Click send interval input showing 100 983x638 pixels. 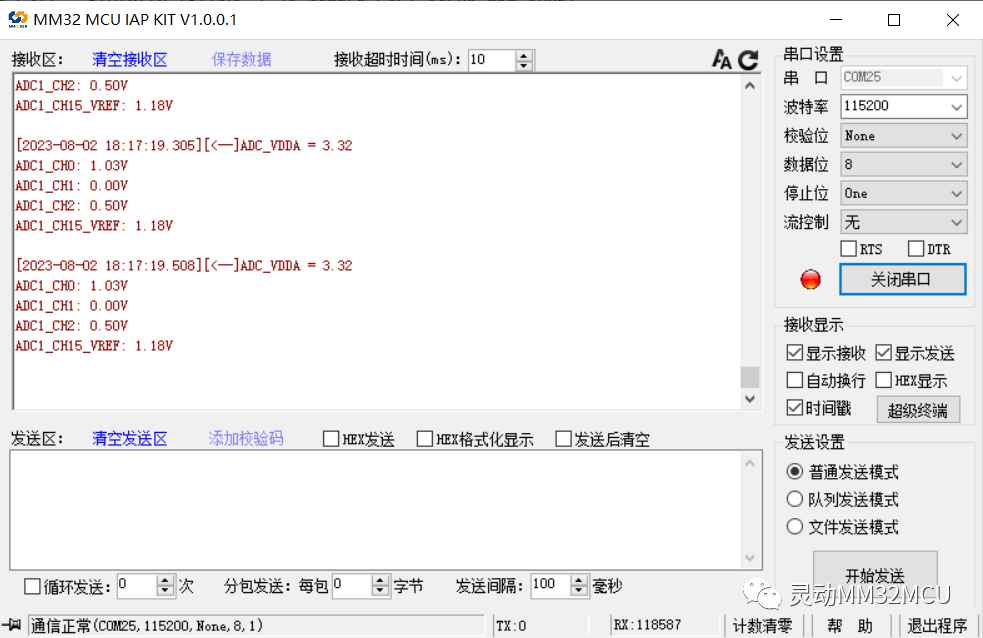coord(551,586)
